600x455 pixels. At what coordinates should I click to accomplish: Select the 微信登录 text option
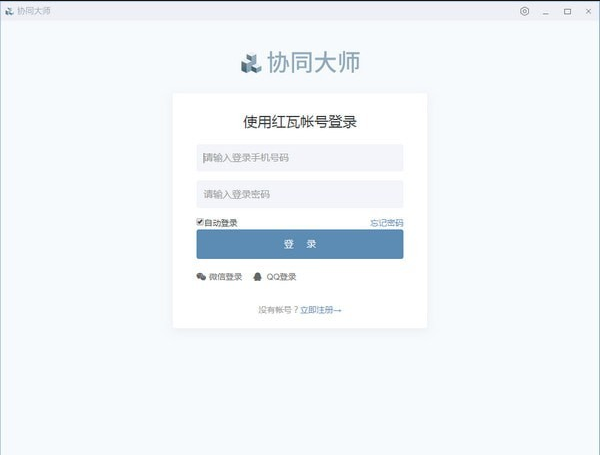pyautogui.click(x=225, y=277)
